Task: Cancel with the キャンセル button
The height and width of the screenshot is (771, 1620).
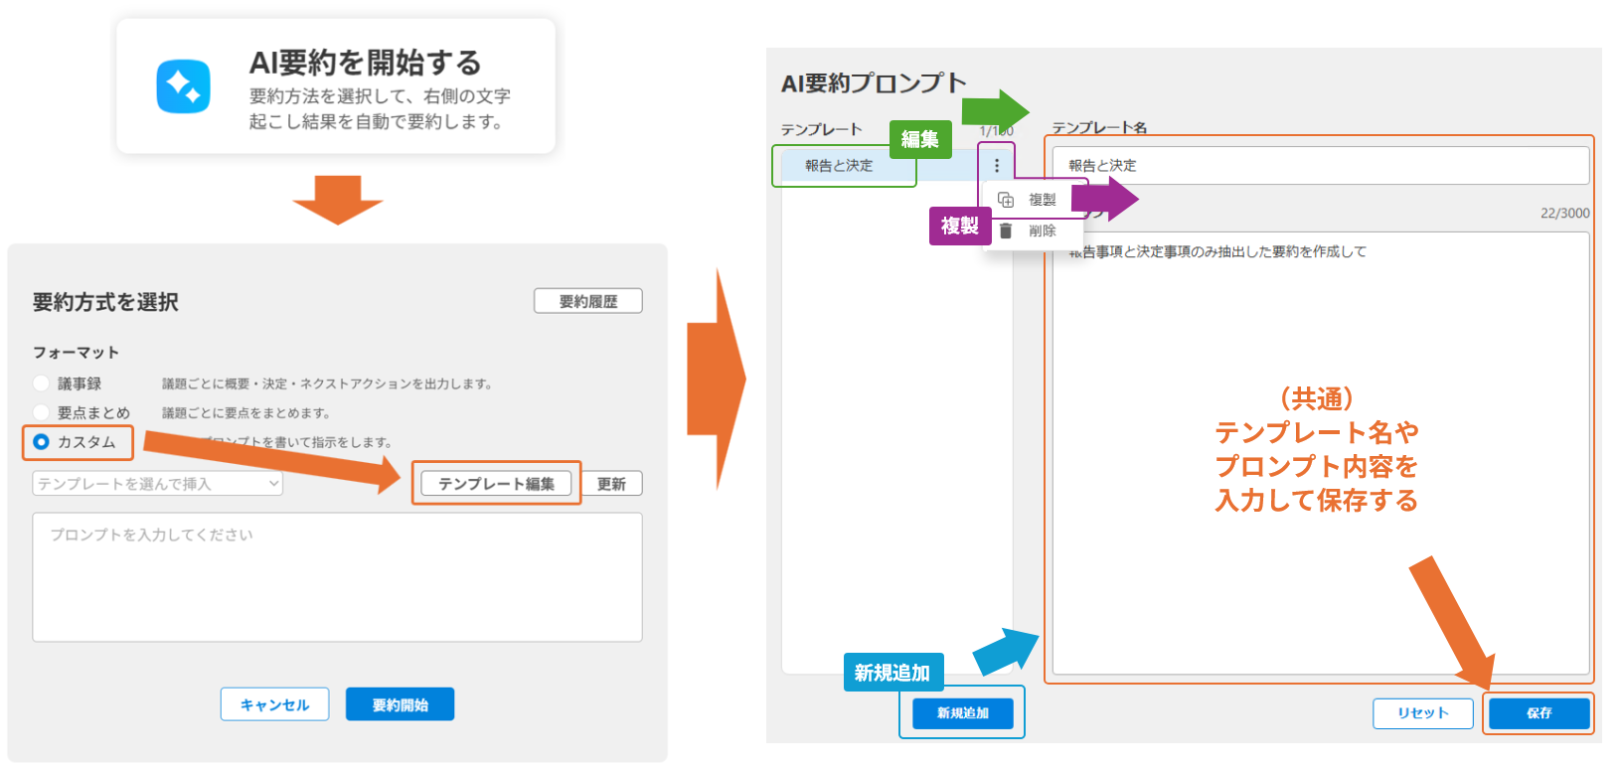Action: point(274,705)
